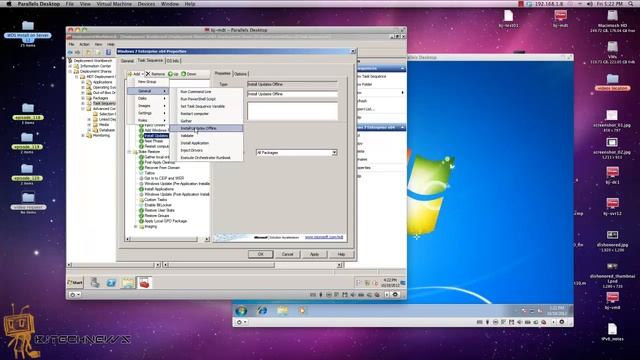This screenshot has height=360, width=640.
Task: Open the General submenu
Action: click(x=147, y=91)
